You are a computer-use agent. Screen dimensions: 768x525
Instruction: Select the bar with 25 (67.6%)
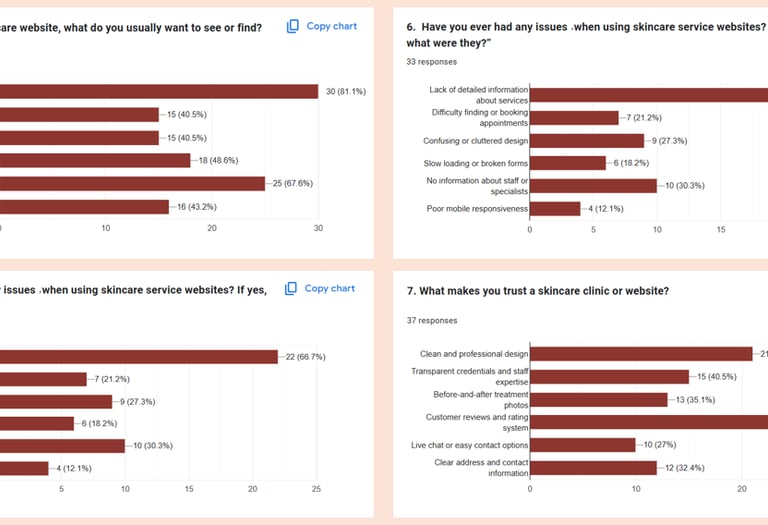pyautogui.click(x=132, y=183)
